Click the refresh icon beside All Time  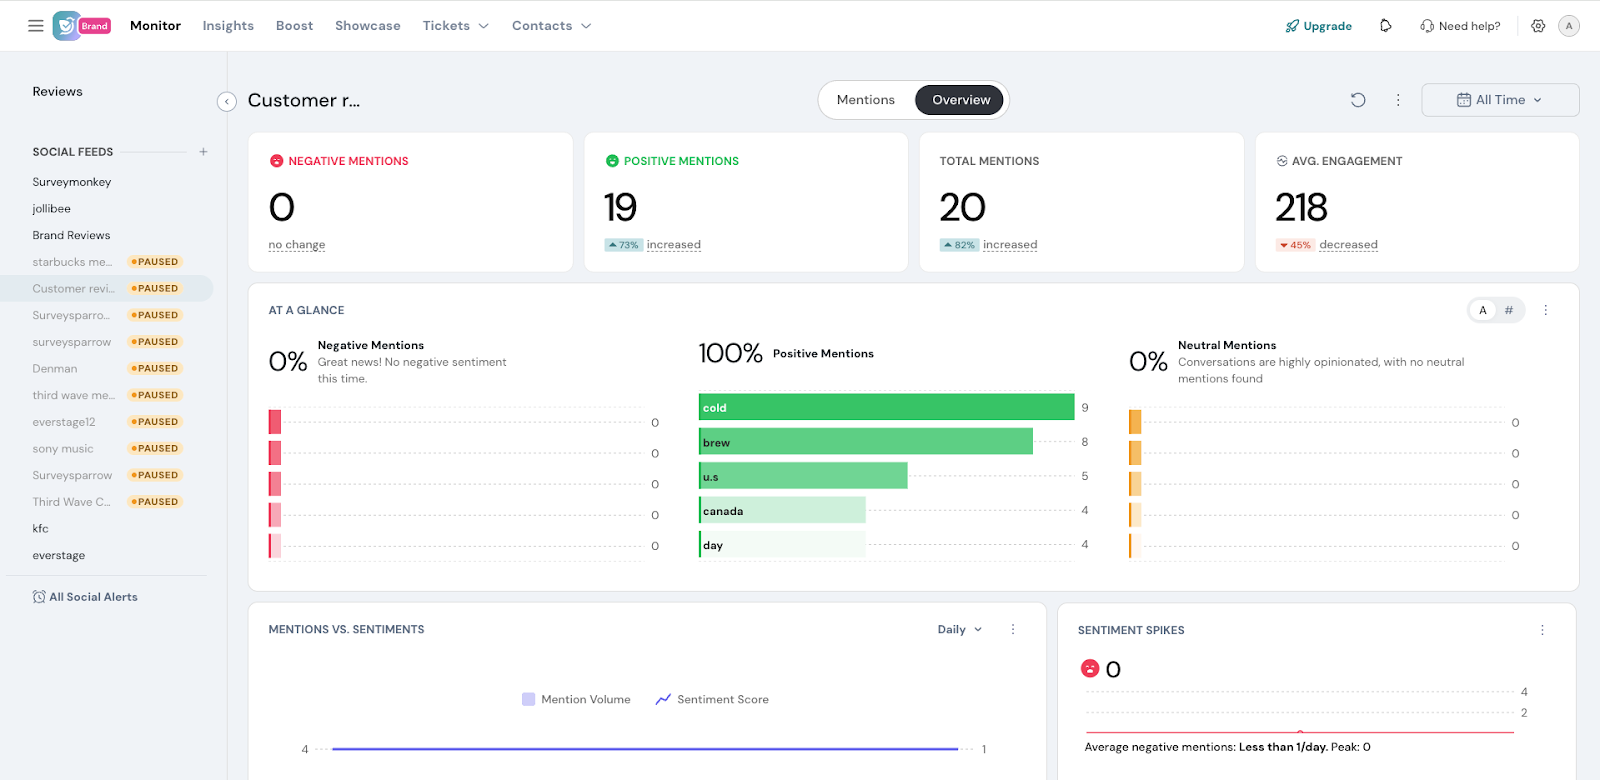tap(1358, 100)
